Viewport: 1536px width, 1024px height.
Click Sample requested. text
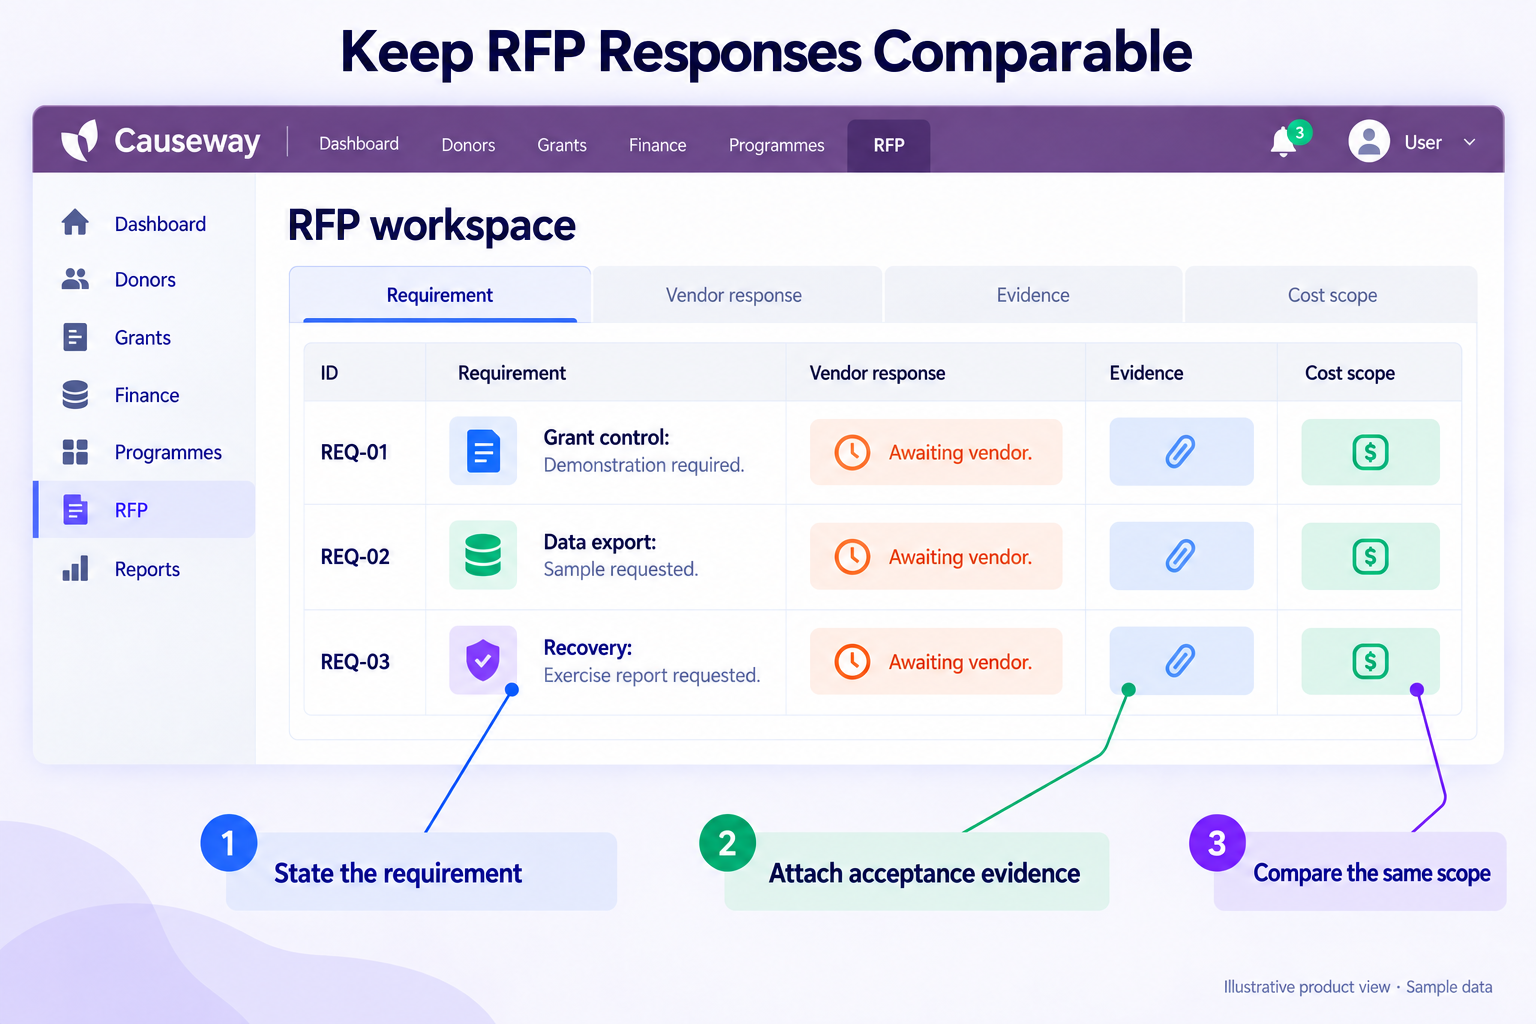pos(621,569)
